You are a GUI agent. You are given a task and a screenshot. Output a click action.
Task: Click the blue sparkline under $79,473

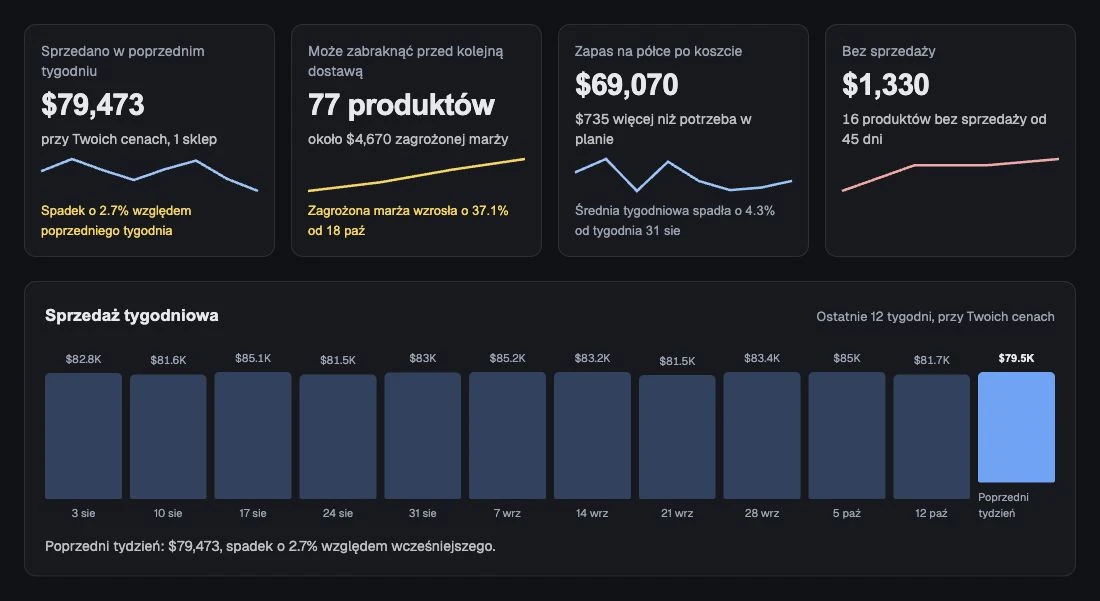[149, 175]
